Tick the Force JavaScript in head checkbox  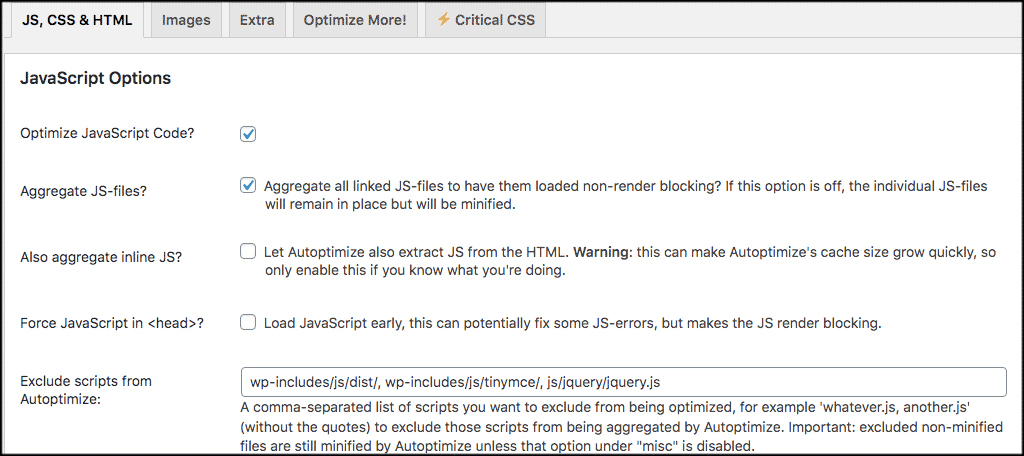248,323
